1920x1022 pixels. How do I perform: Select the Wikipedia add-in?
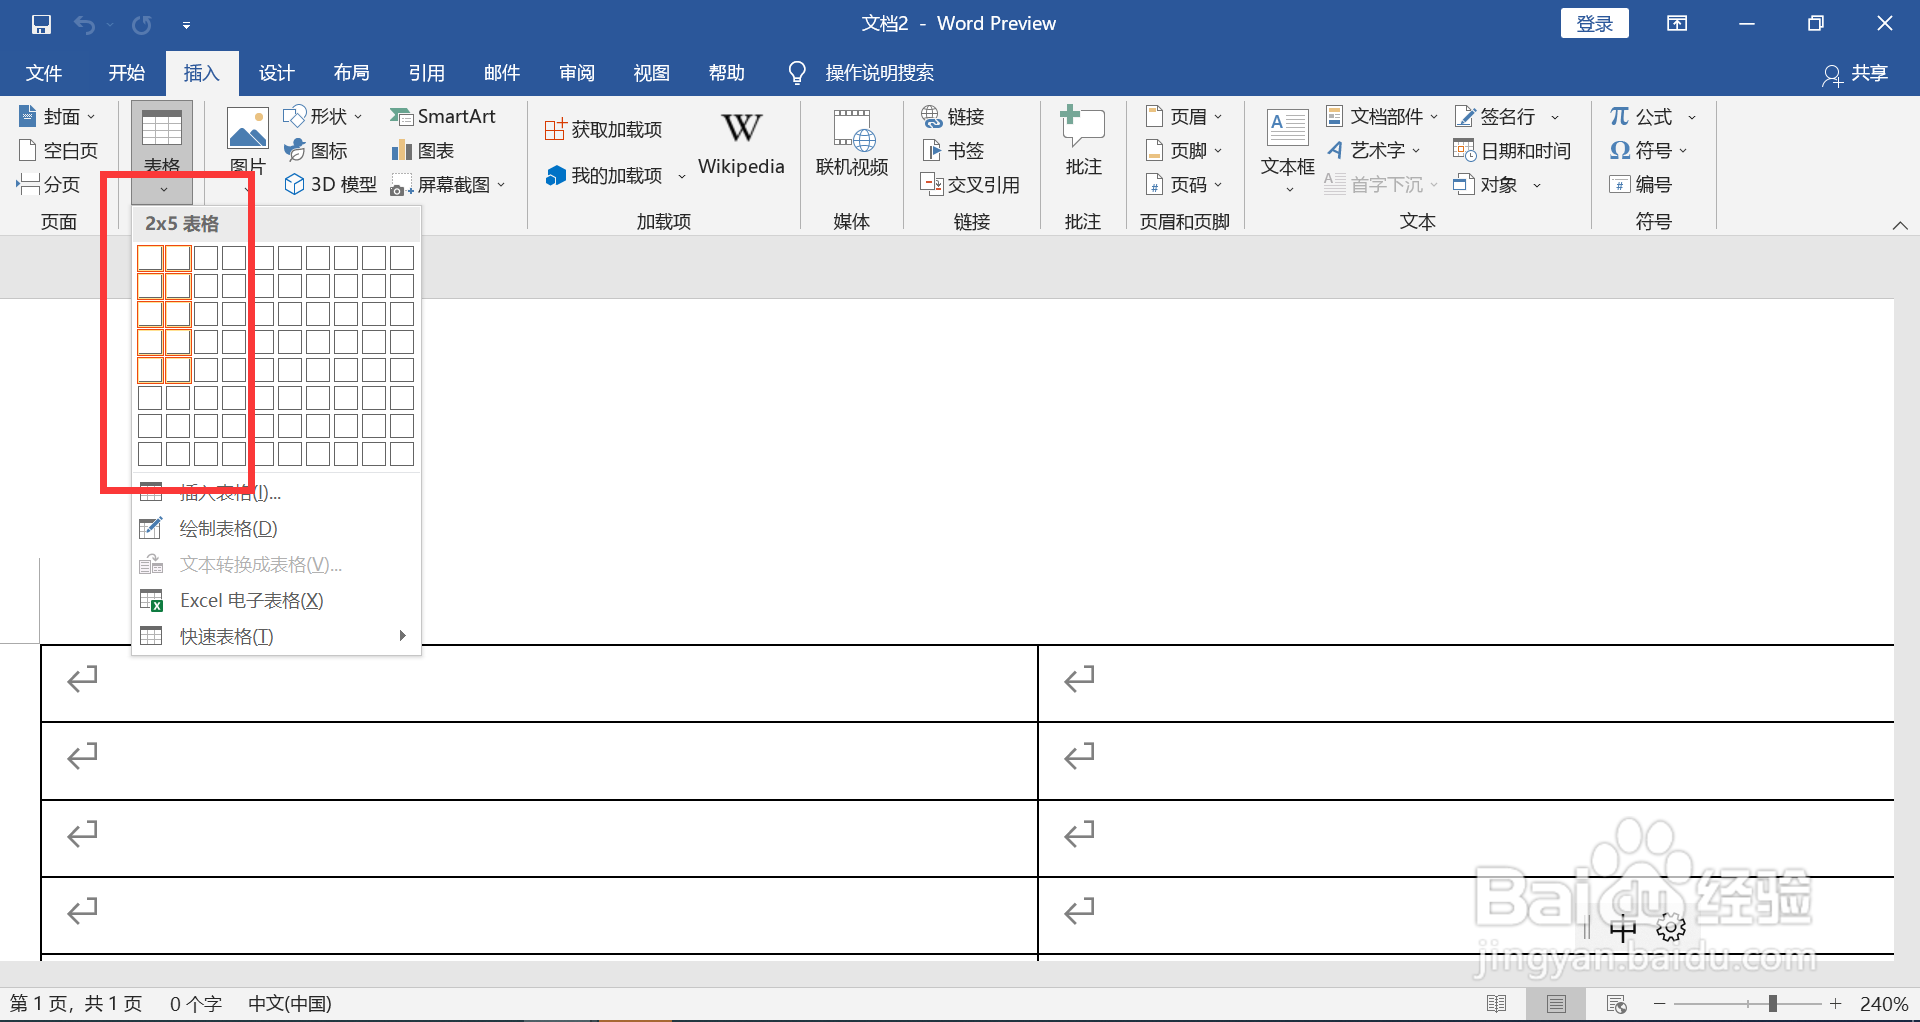pos(741,145)
